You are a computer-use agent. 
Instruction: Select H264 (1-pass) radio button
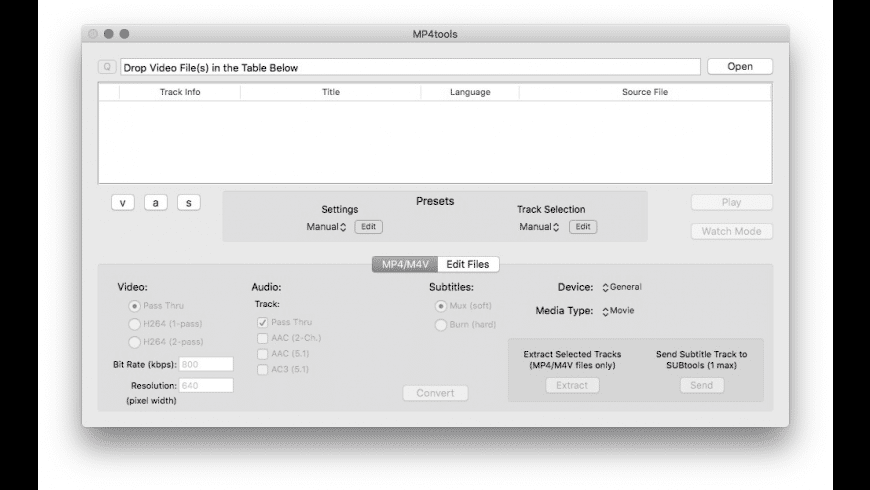point(134,324)
